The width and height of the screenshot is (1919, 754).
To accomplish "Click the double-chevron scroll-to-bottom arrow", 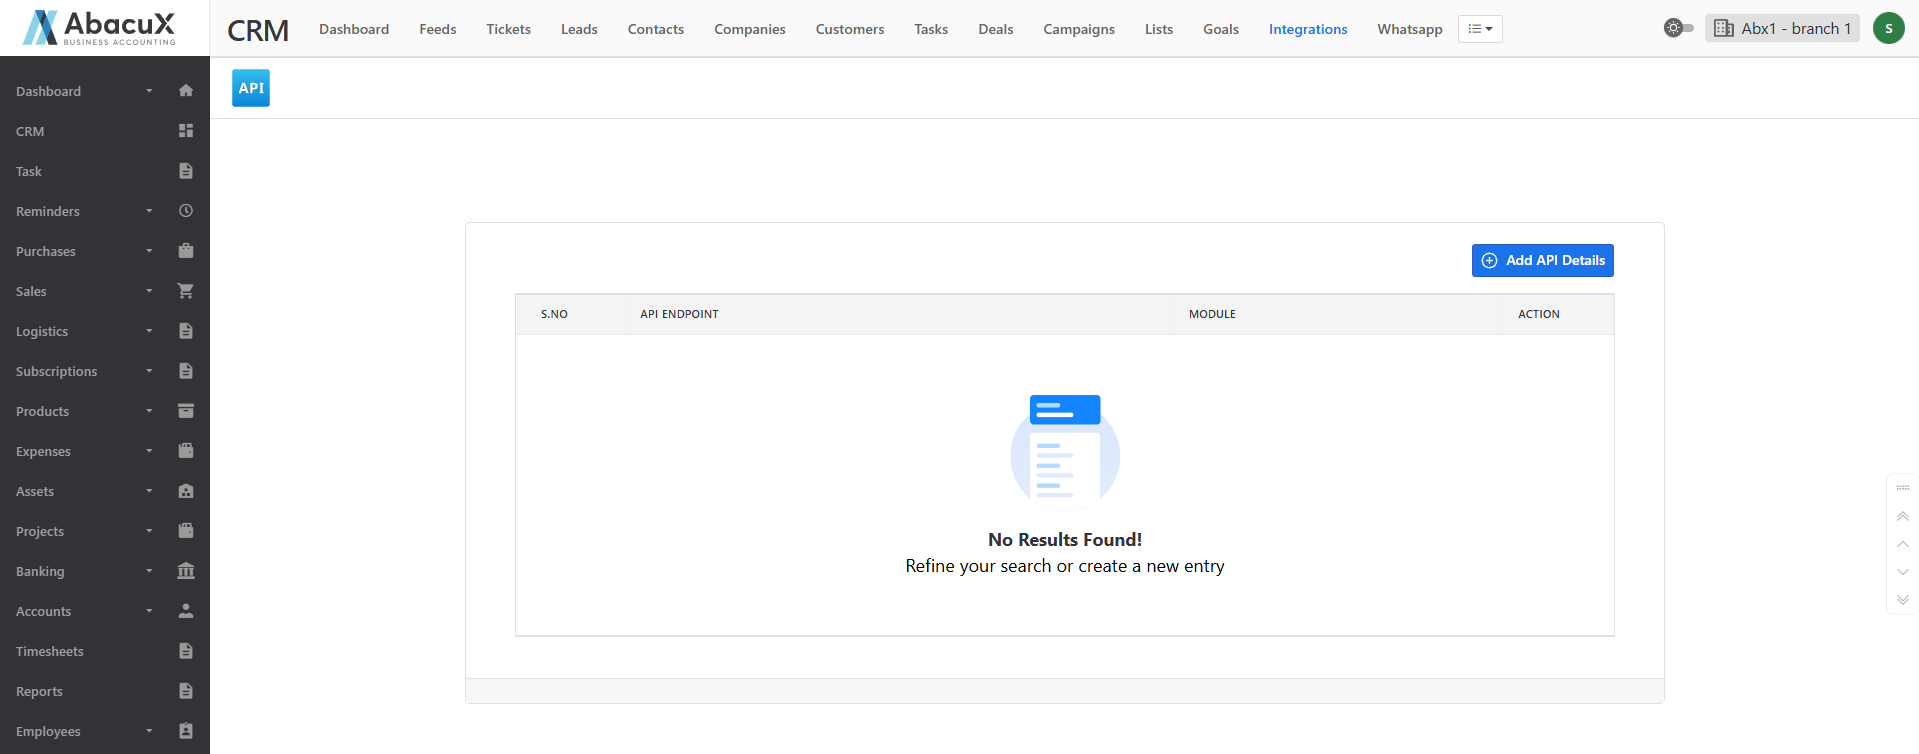I will [1902, 600].
